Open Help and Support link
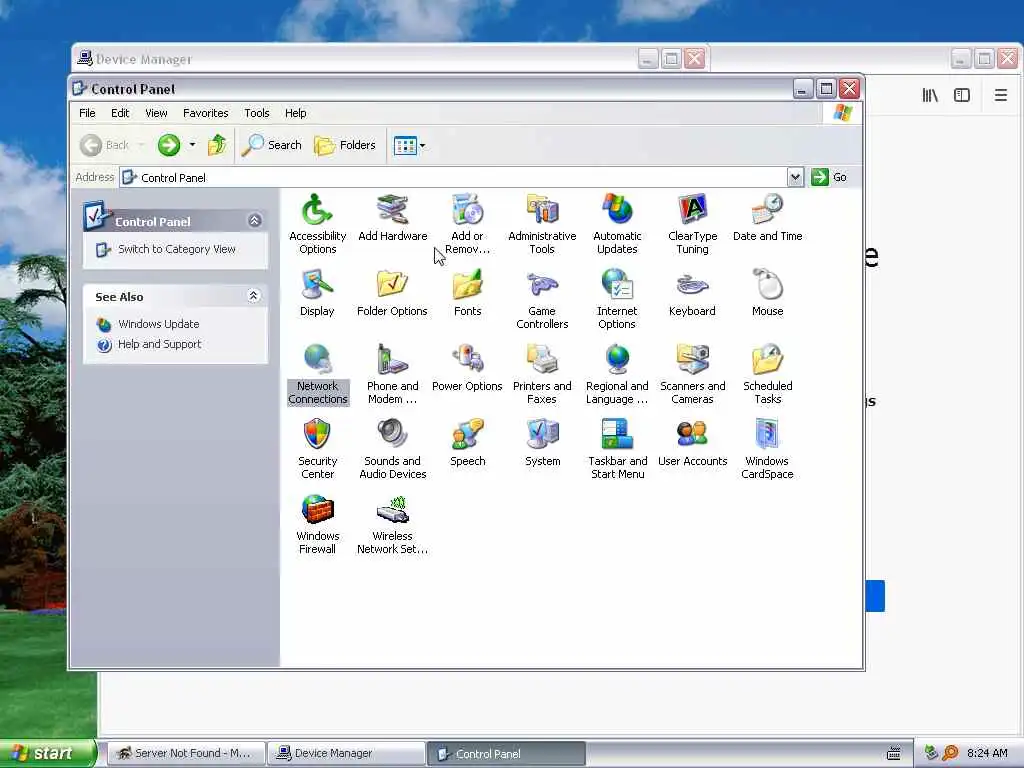This screenshot has width=1024, height=768. 159,344
